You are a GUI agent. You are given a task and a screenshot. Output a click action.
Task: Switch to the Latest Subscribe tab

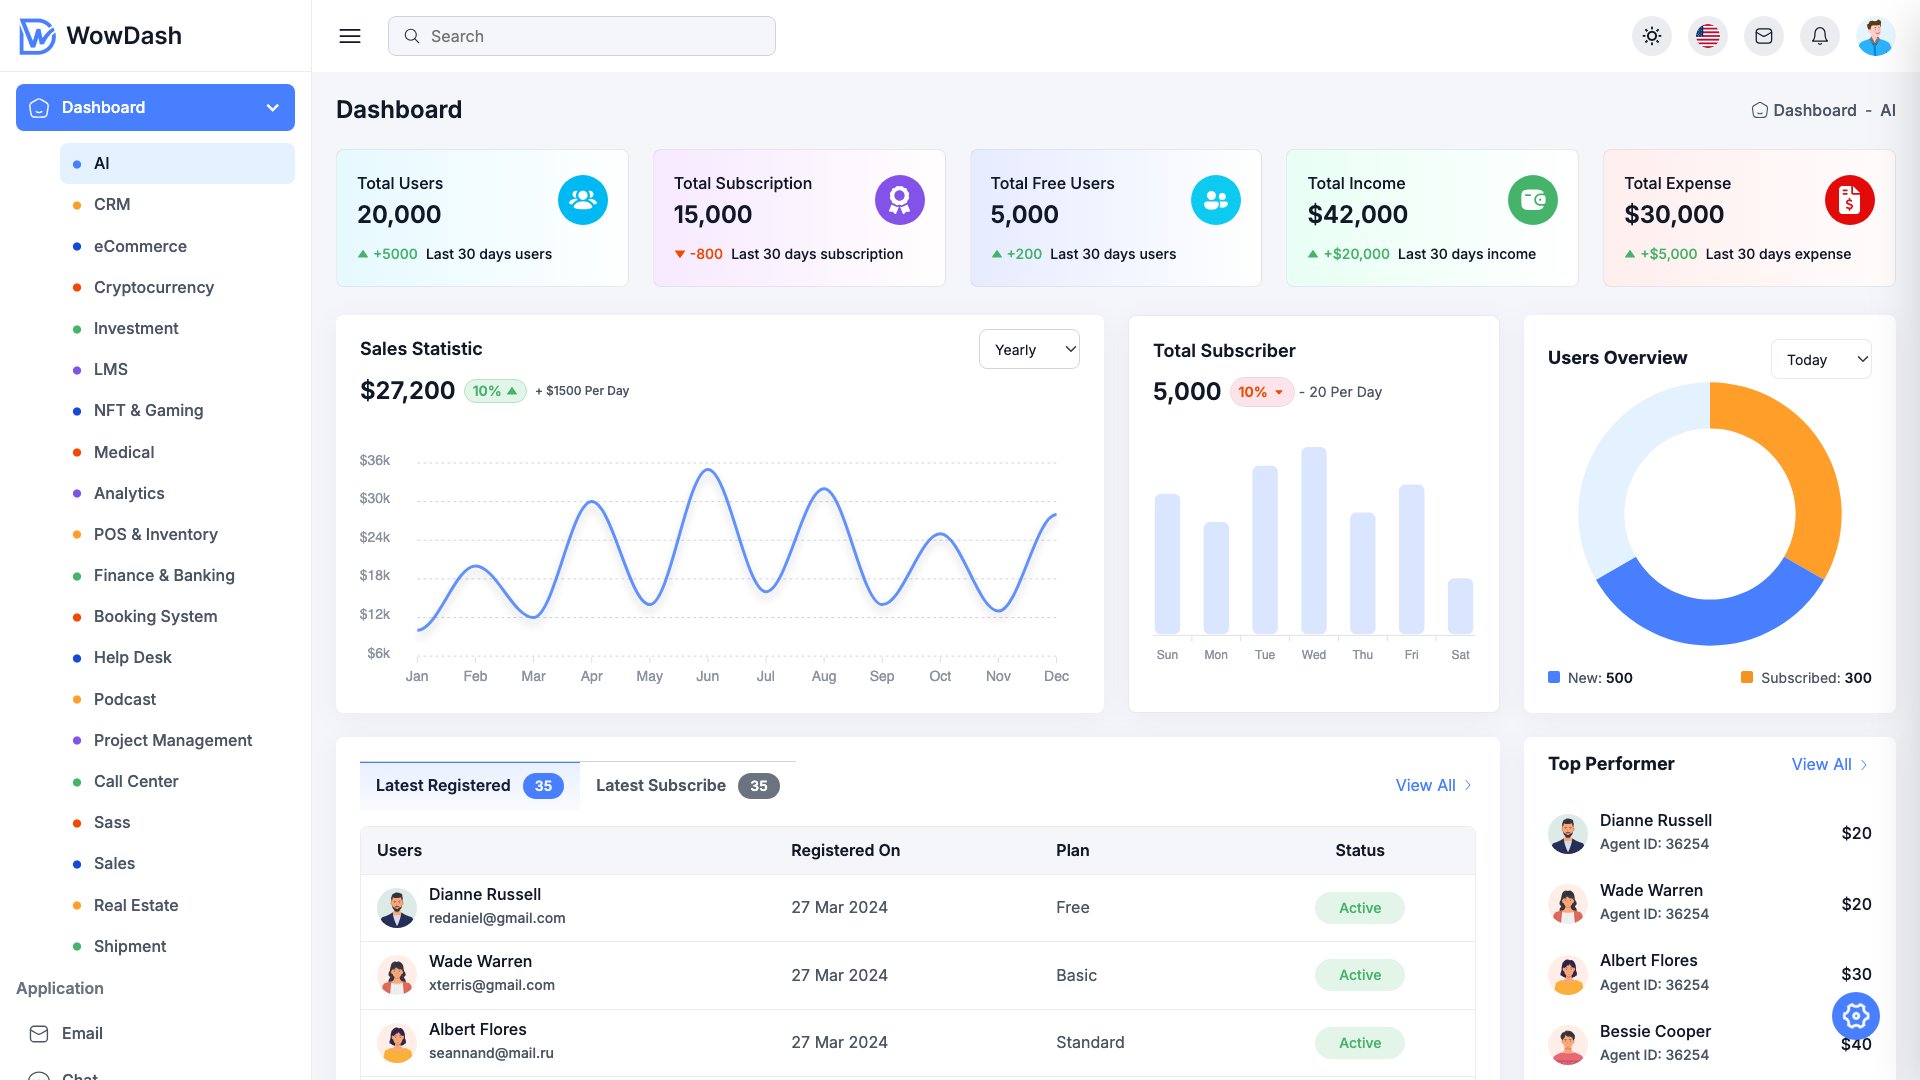[x=660, y=785]
